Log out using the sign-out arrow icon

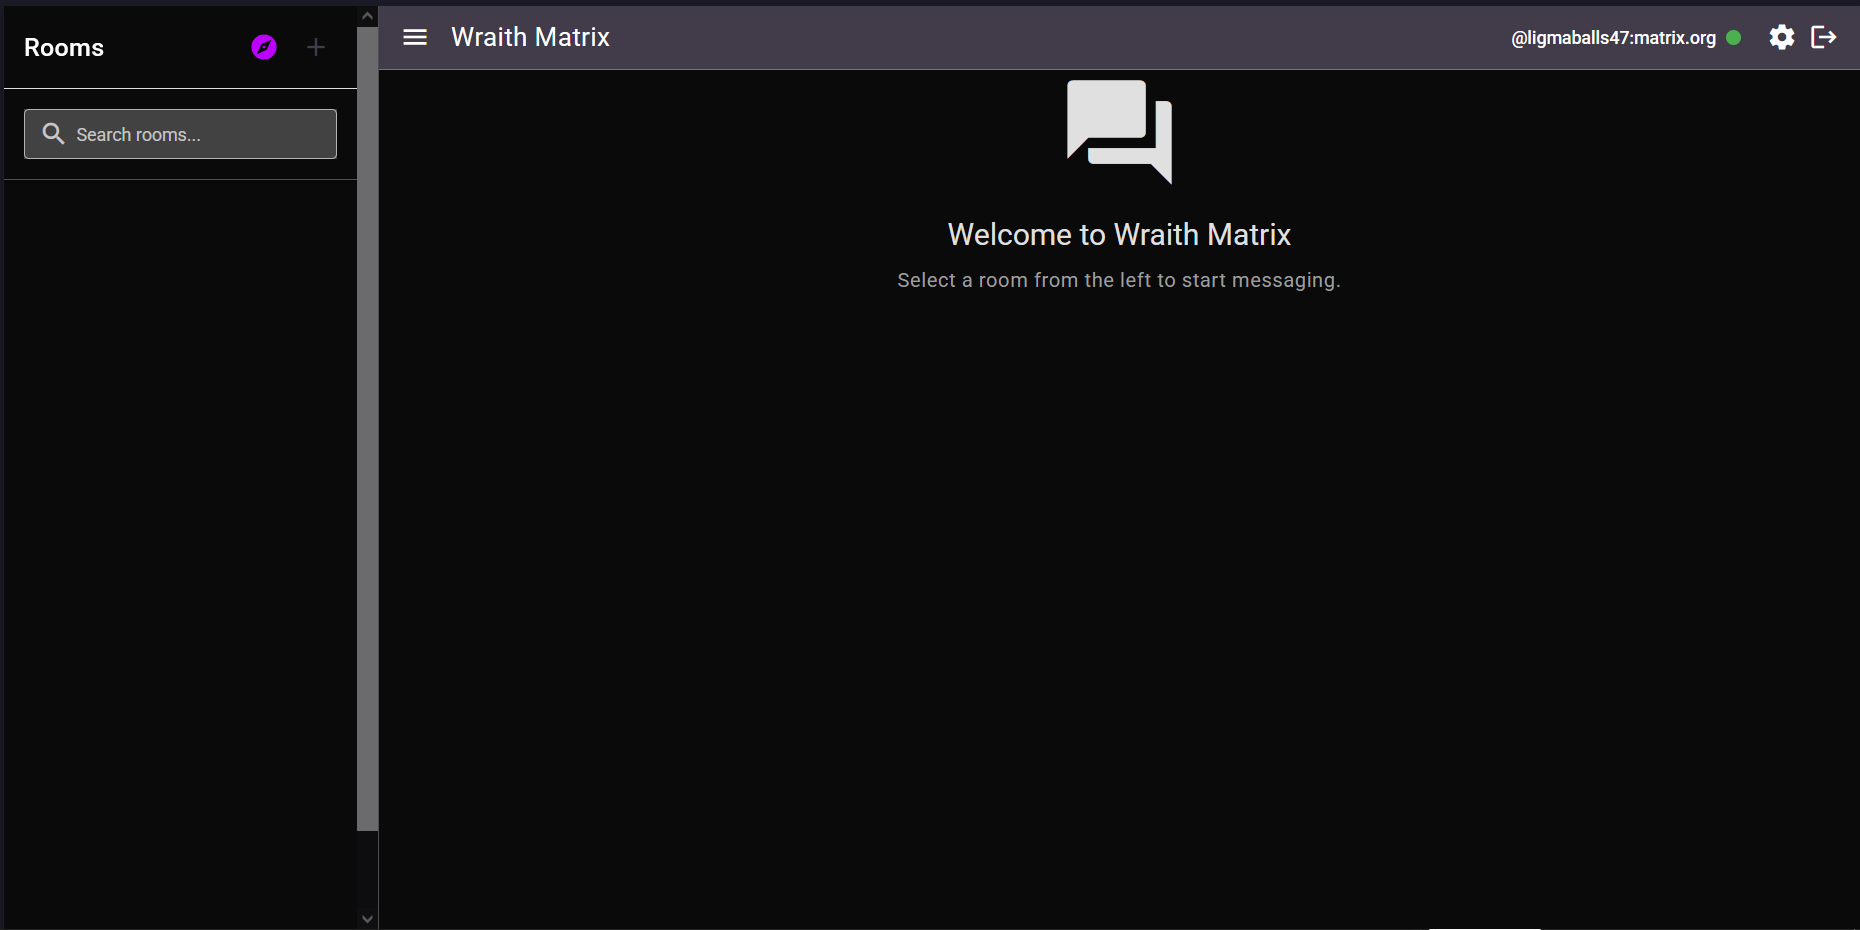[1824, 37]
